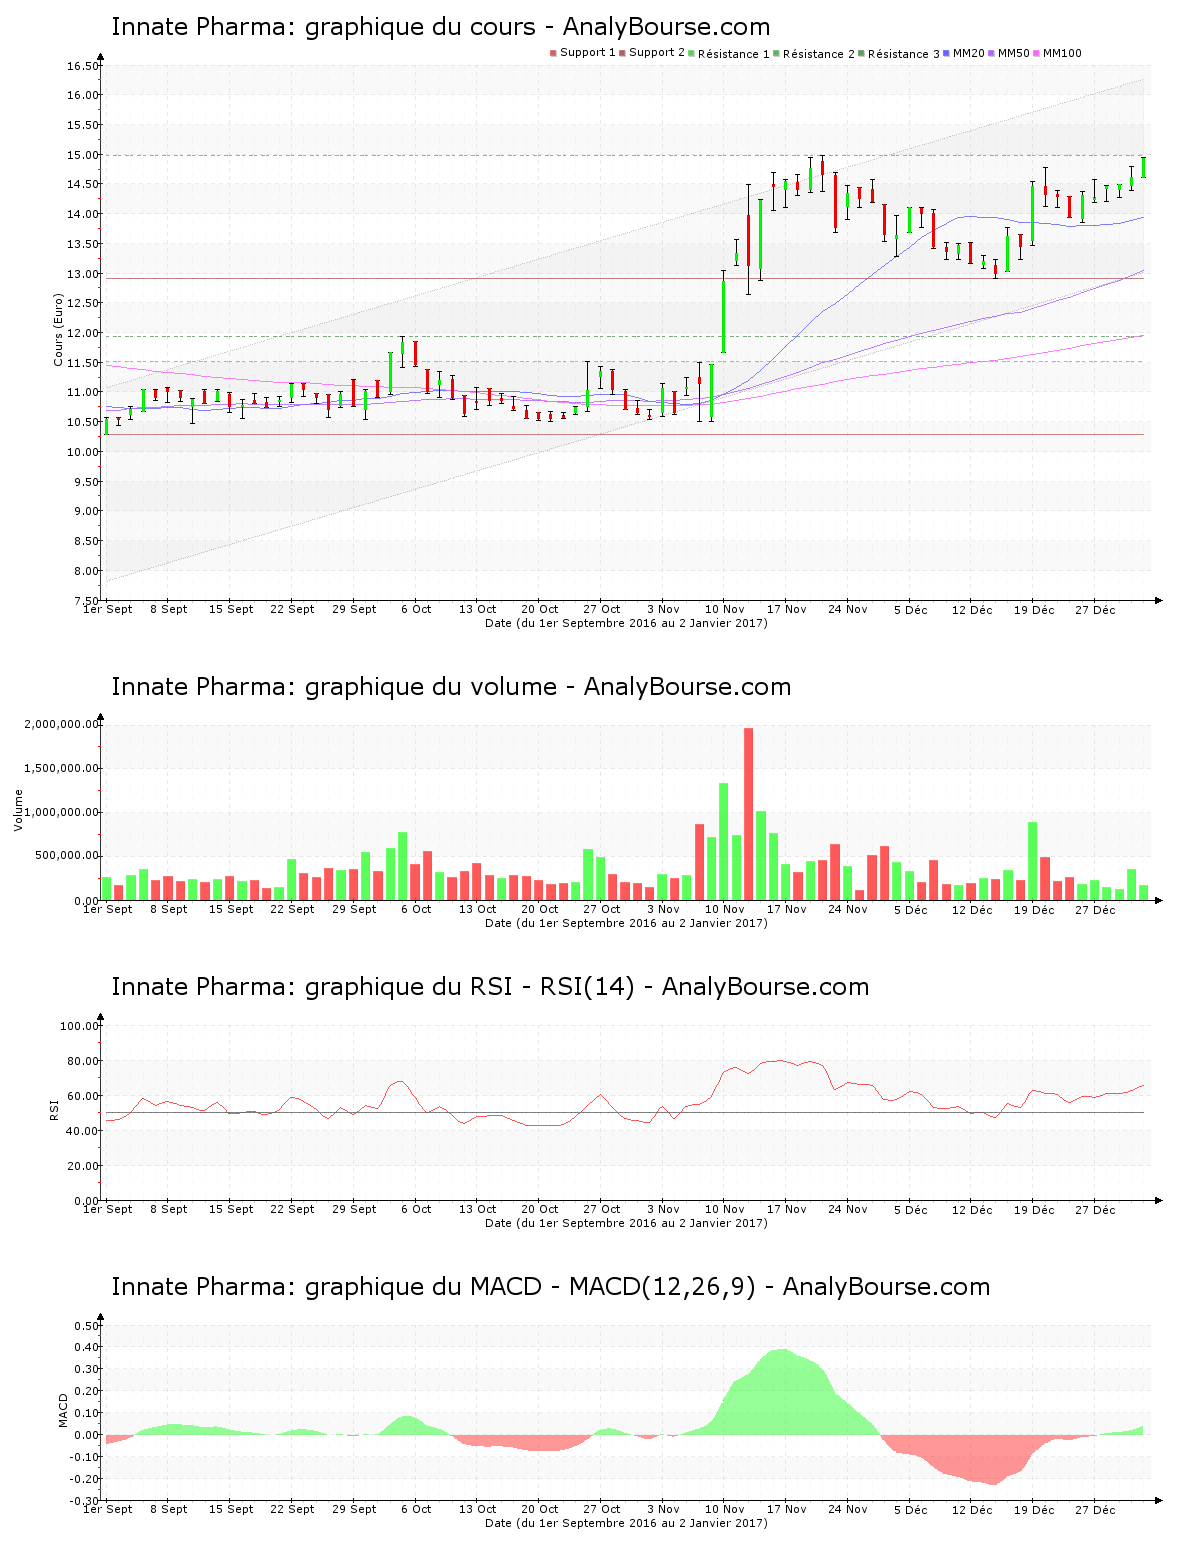Click the 80.00 value on RSI axis
The width and height of the screenshot is (1200, 1550).
tap(82, 1061)
